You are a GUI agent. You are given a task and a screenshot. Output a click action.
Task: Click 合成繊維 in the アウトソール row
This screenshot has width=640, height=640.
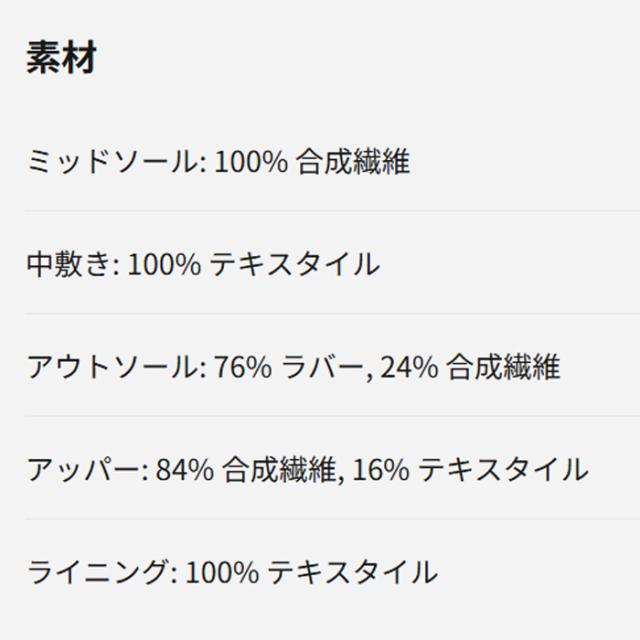click(503, 368)
